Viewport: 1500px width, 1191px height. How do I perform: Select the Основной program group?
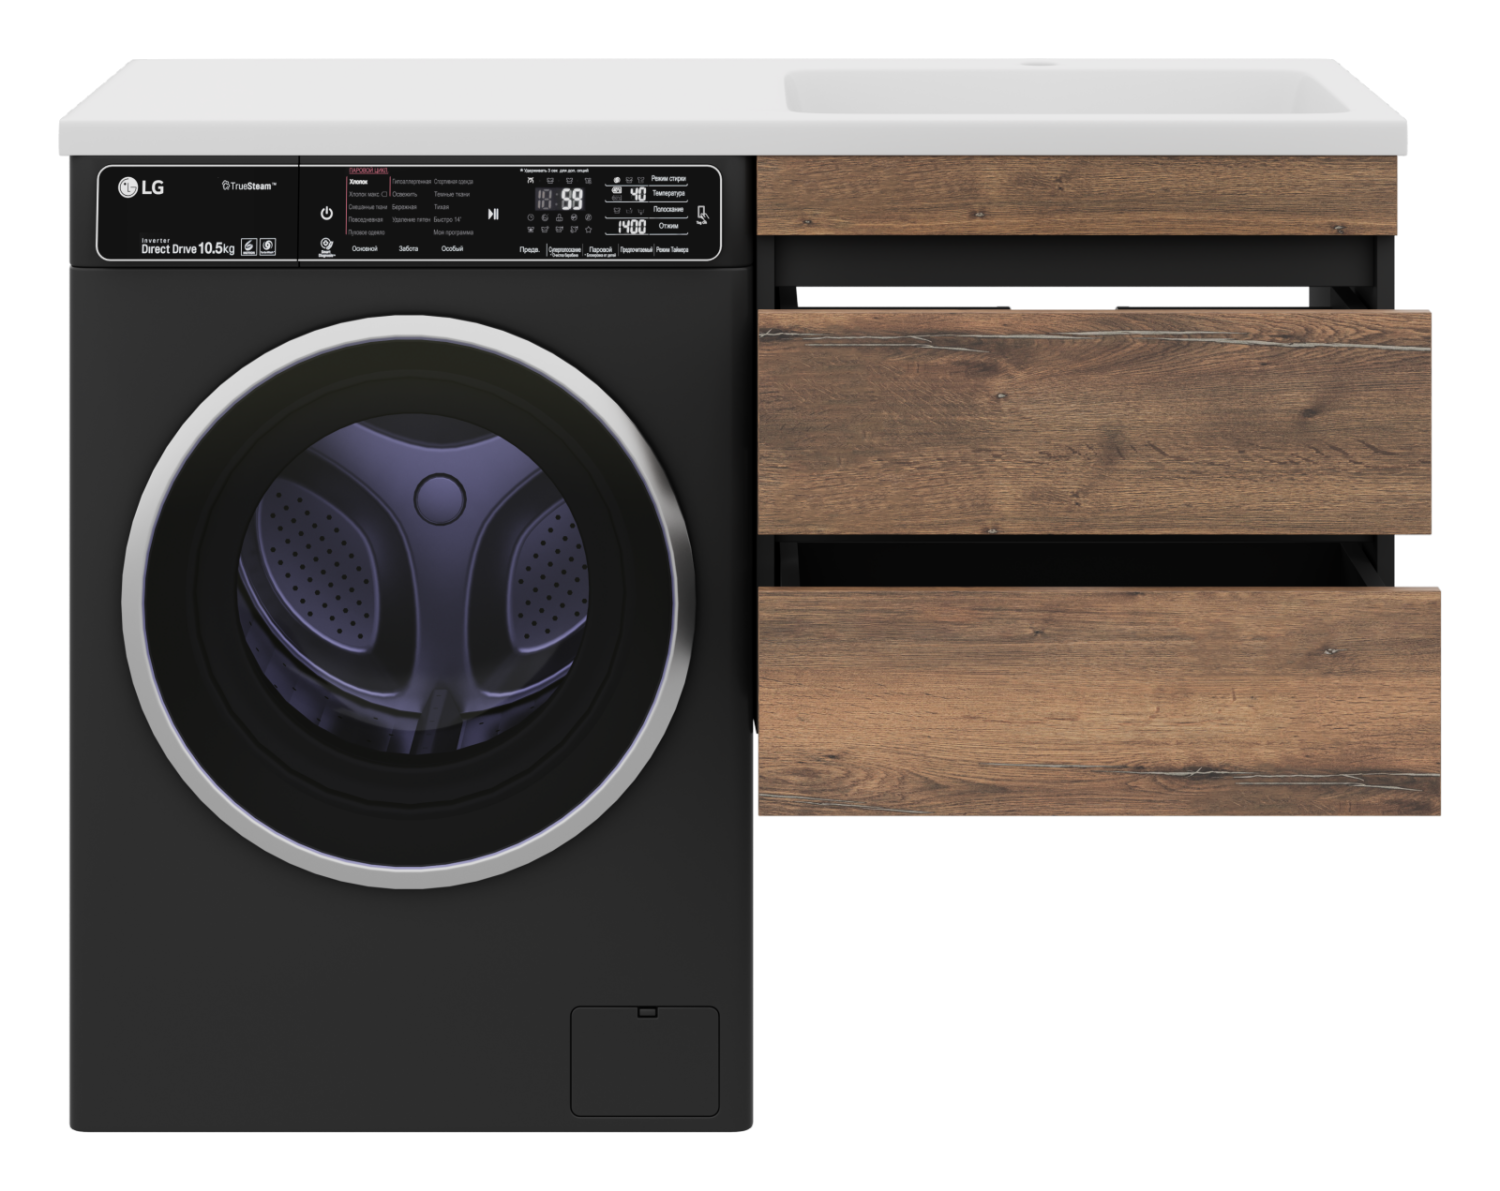(366, 248)
